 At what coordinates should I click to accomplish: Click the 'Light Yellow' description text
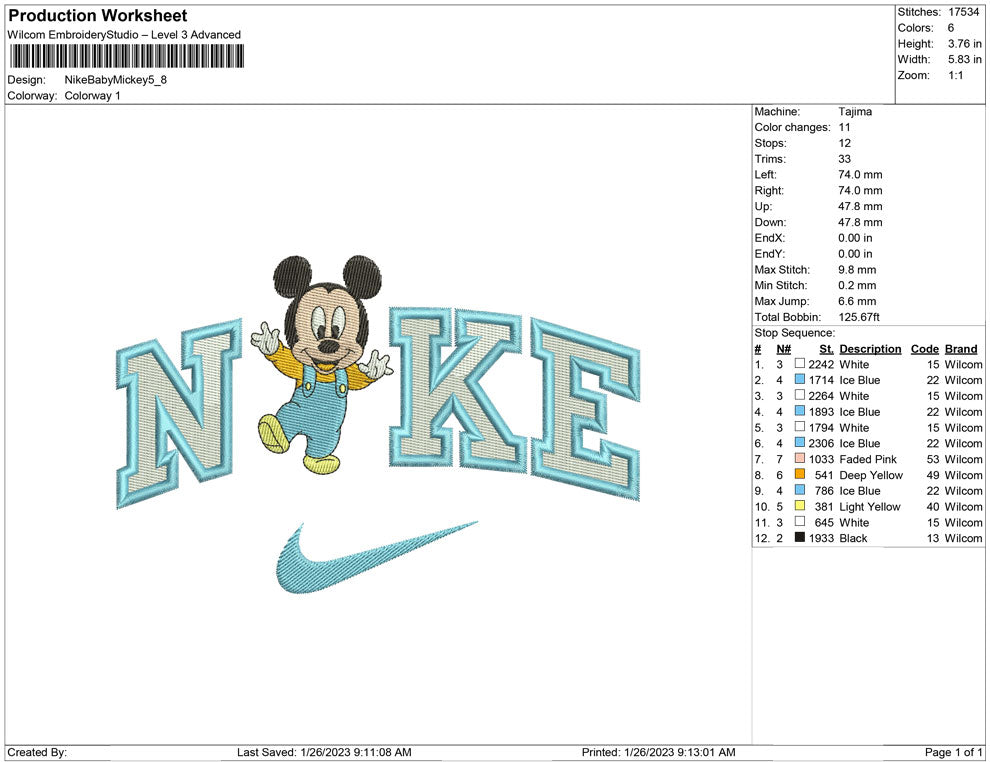click(869, 506)
